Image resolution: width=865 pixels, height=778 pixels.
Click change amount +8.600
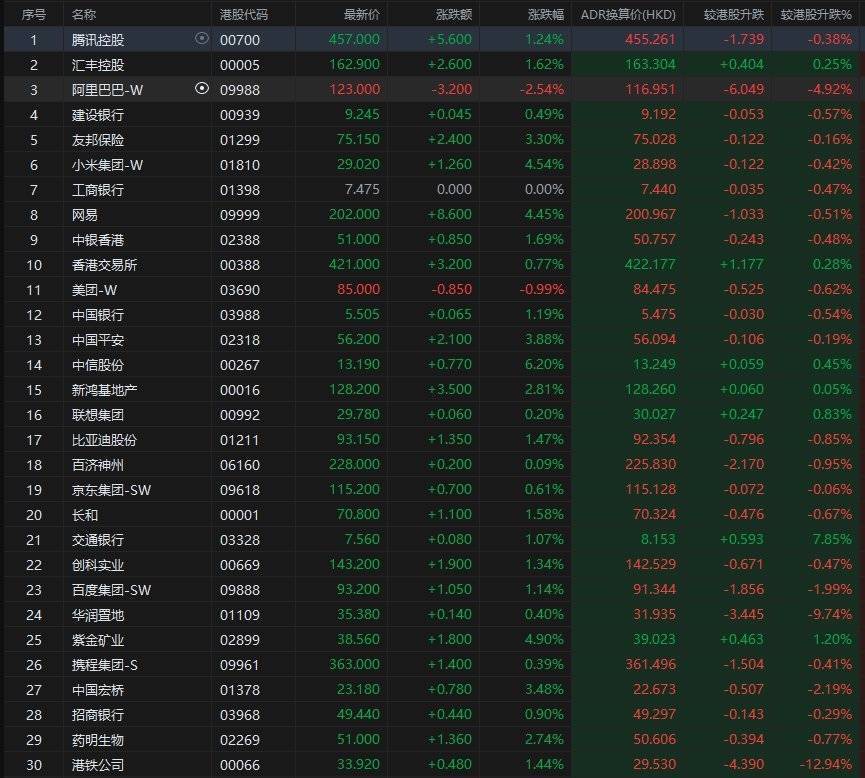coord(450,215)
